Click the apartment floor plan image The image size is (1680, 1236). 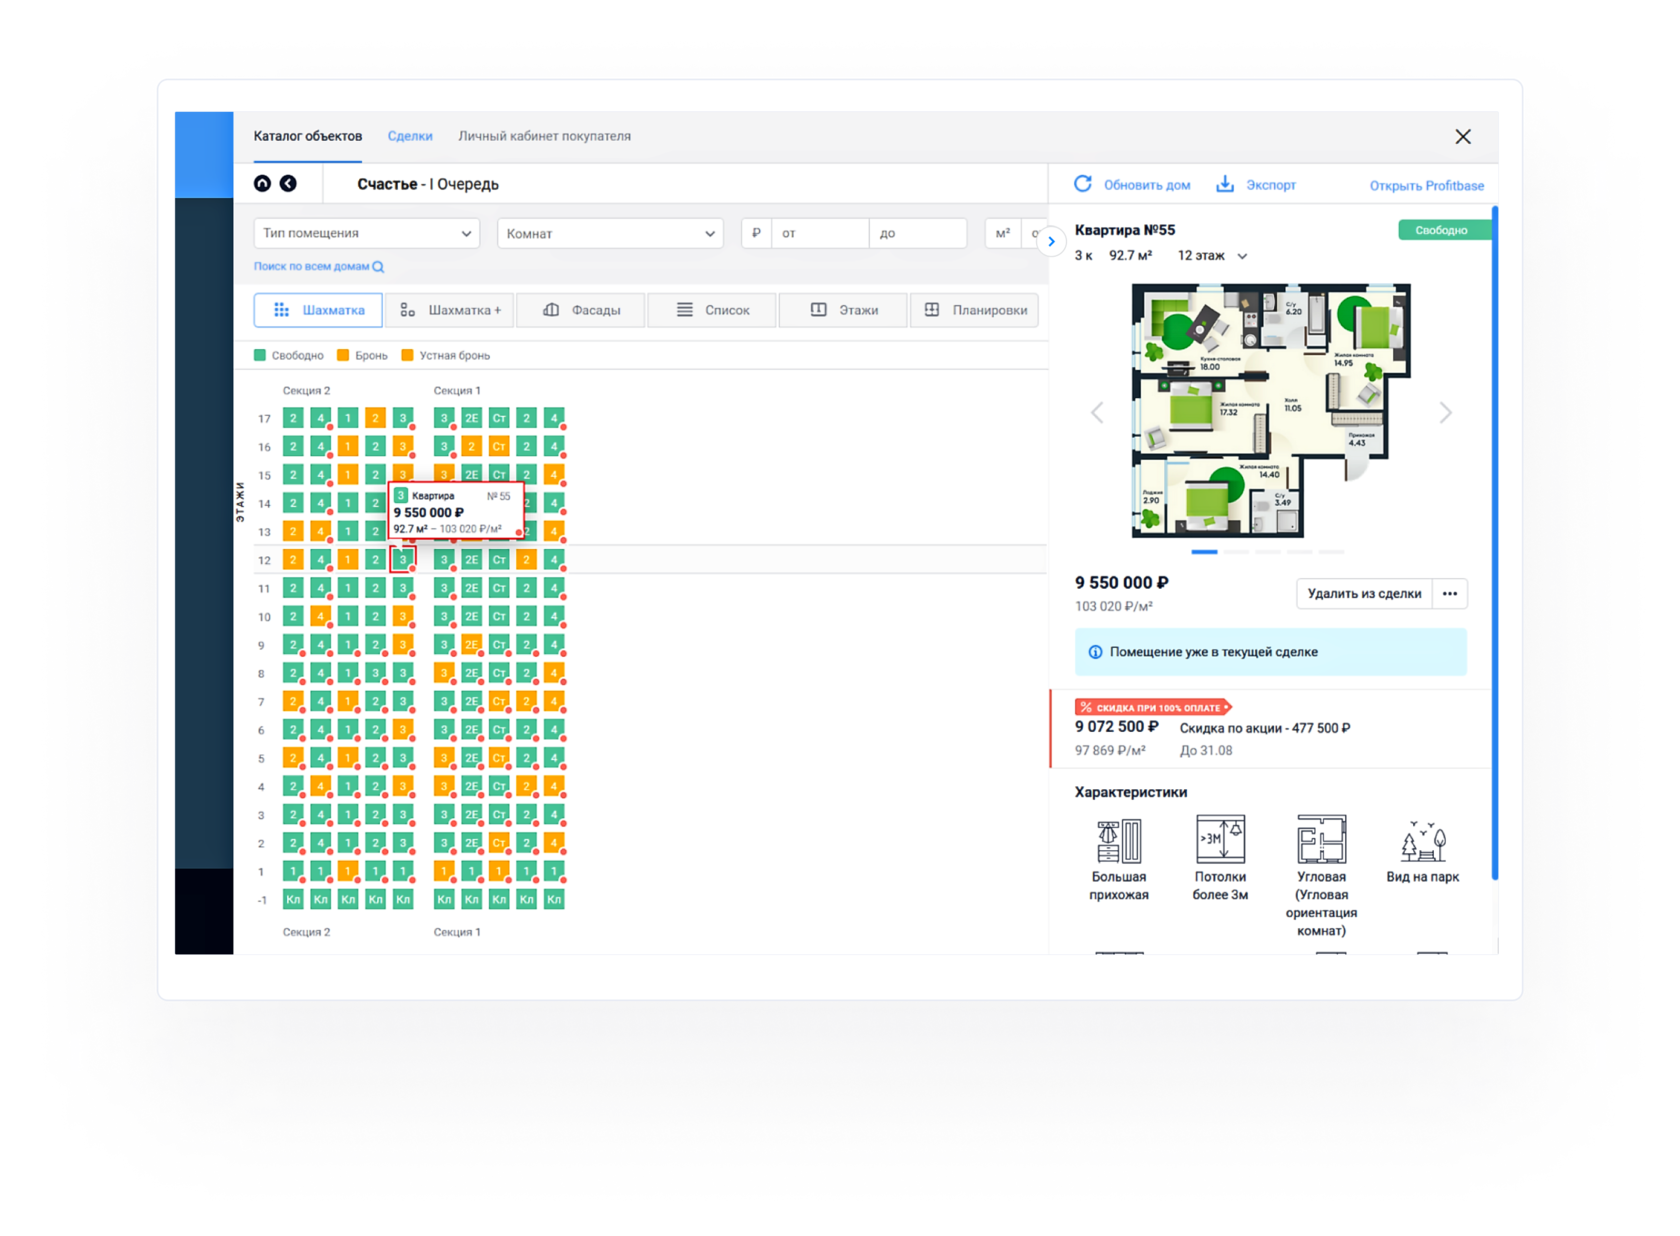point(1271,411)
